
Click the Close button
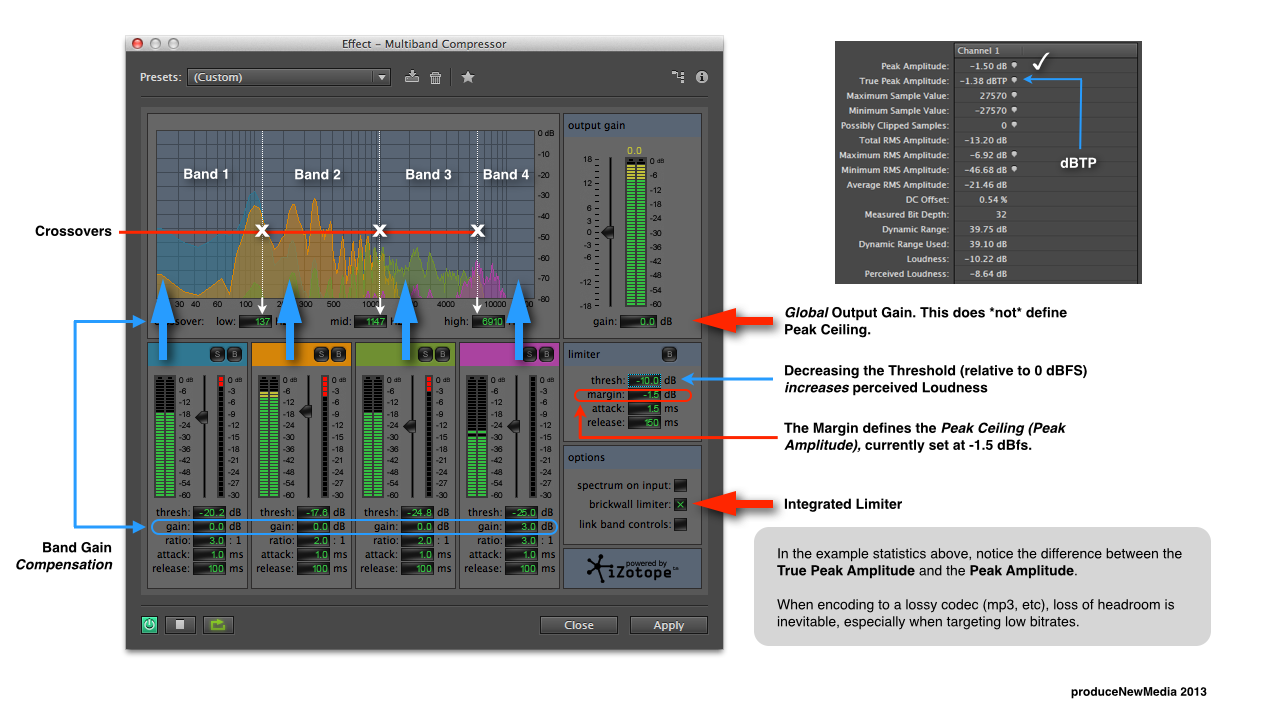(x=578, y=625)
